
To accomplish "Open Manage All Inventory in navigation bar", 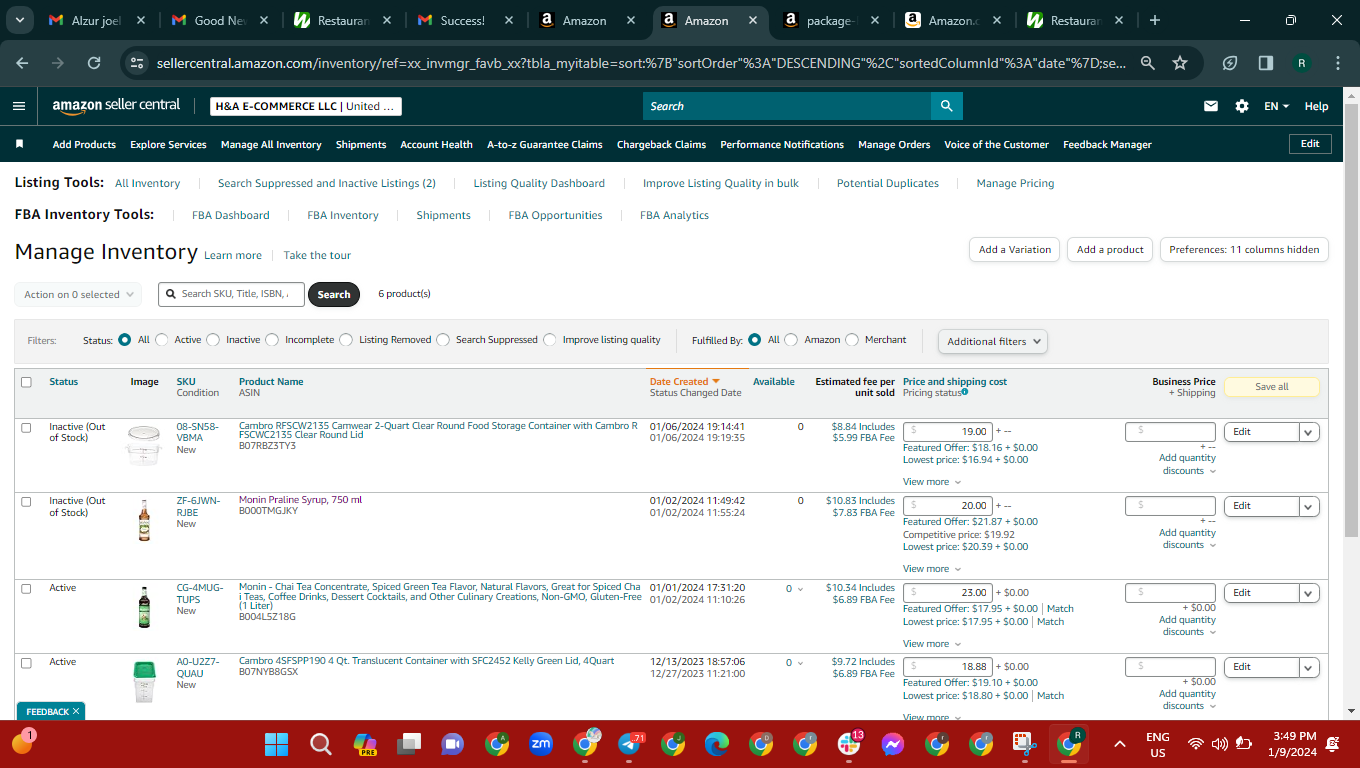I will [271, 144].
